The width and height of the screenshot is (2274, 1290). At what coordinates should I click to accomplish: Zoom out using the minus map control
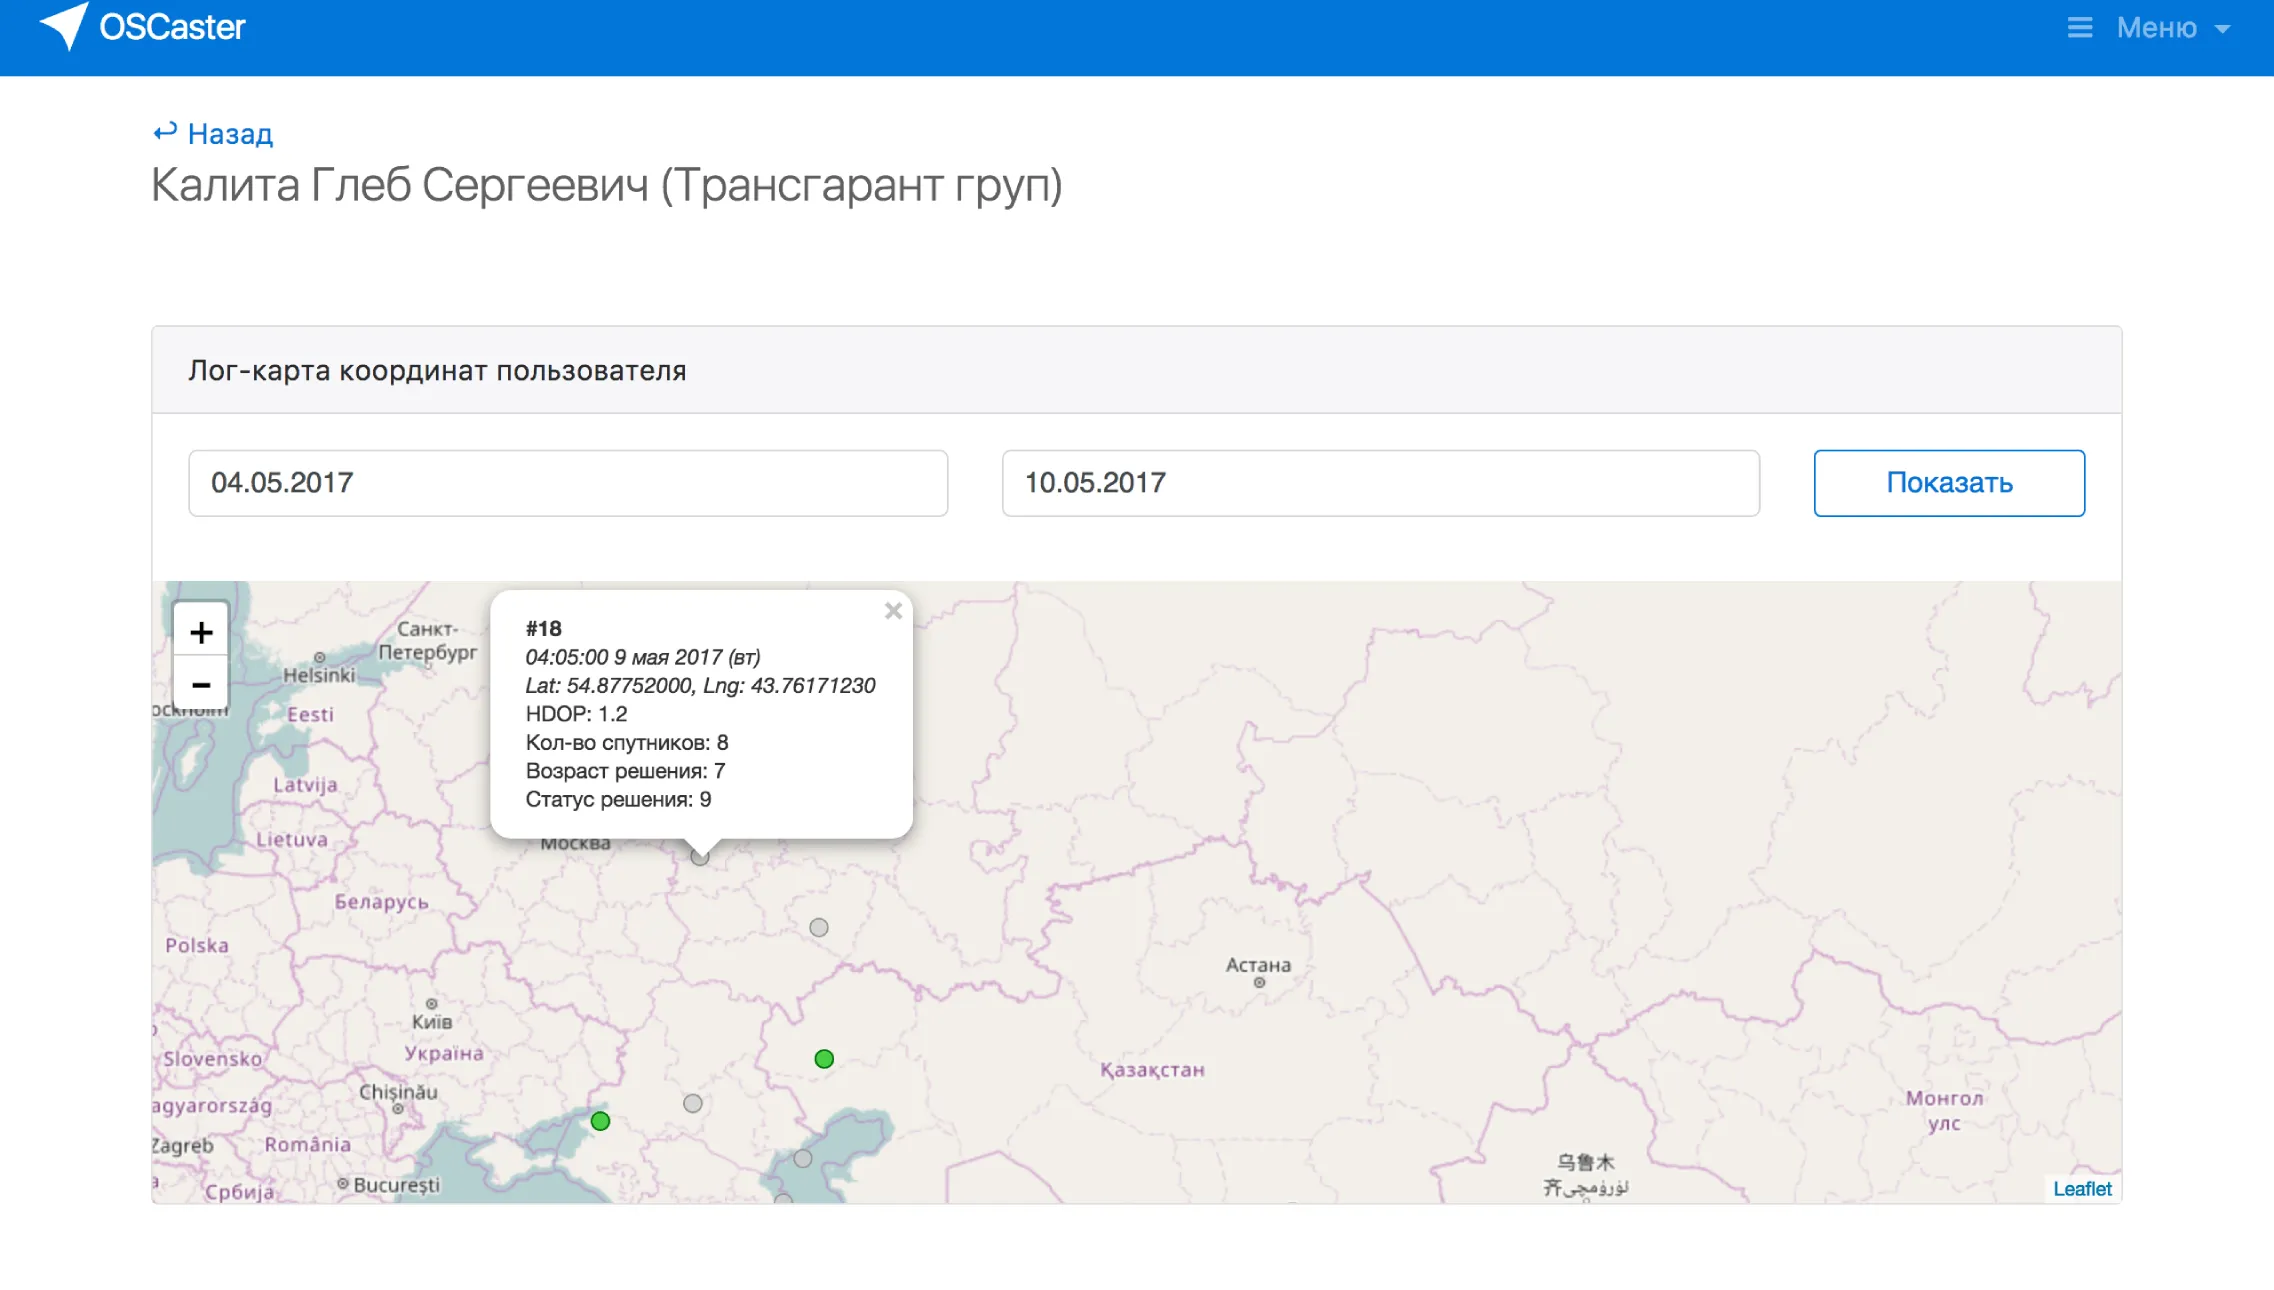[202, 684]
